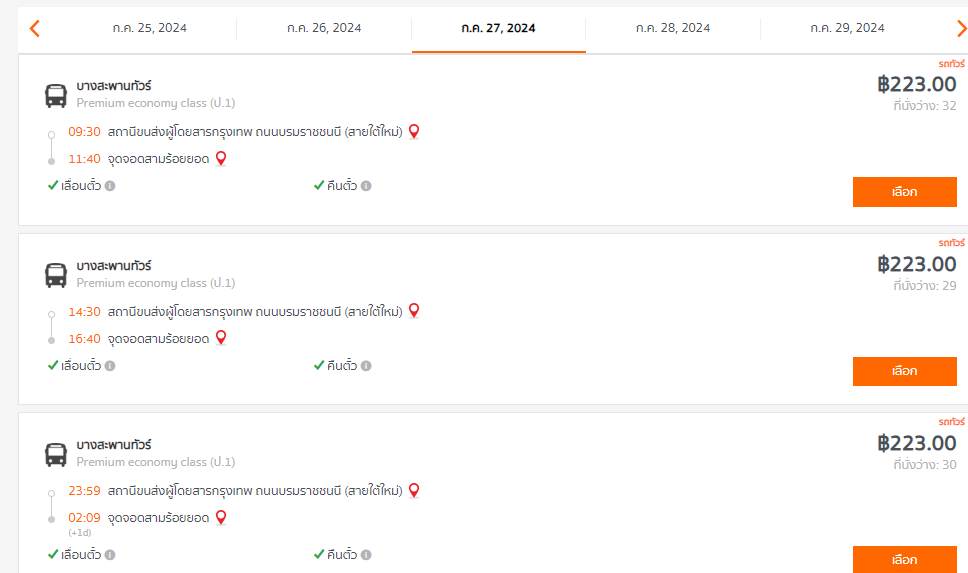Viewport: 968px width, 573px height.
Task: Go to previous dates with left arrow
Action: coord(35,28)
